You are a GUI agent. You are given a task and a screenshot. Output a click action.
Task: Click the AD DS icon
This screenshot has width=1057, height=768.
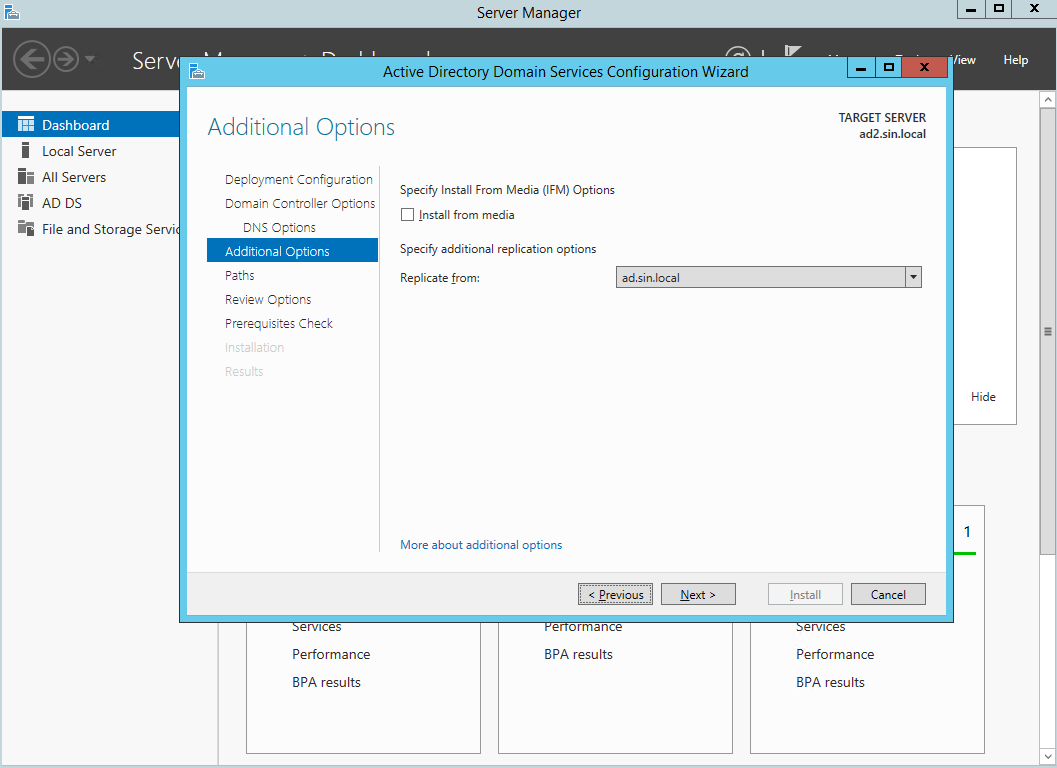(x=26, y=202)
